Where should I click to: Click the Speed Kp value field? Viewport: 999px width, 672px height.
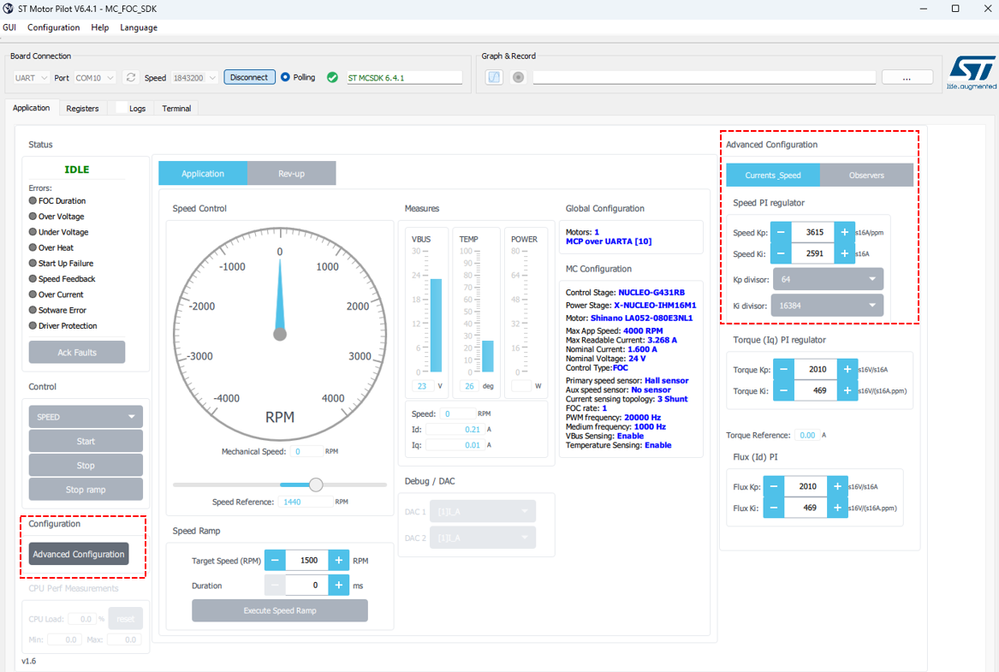pyautogui.click(x=813, y=232)
